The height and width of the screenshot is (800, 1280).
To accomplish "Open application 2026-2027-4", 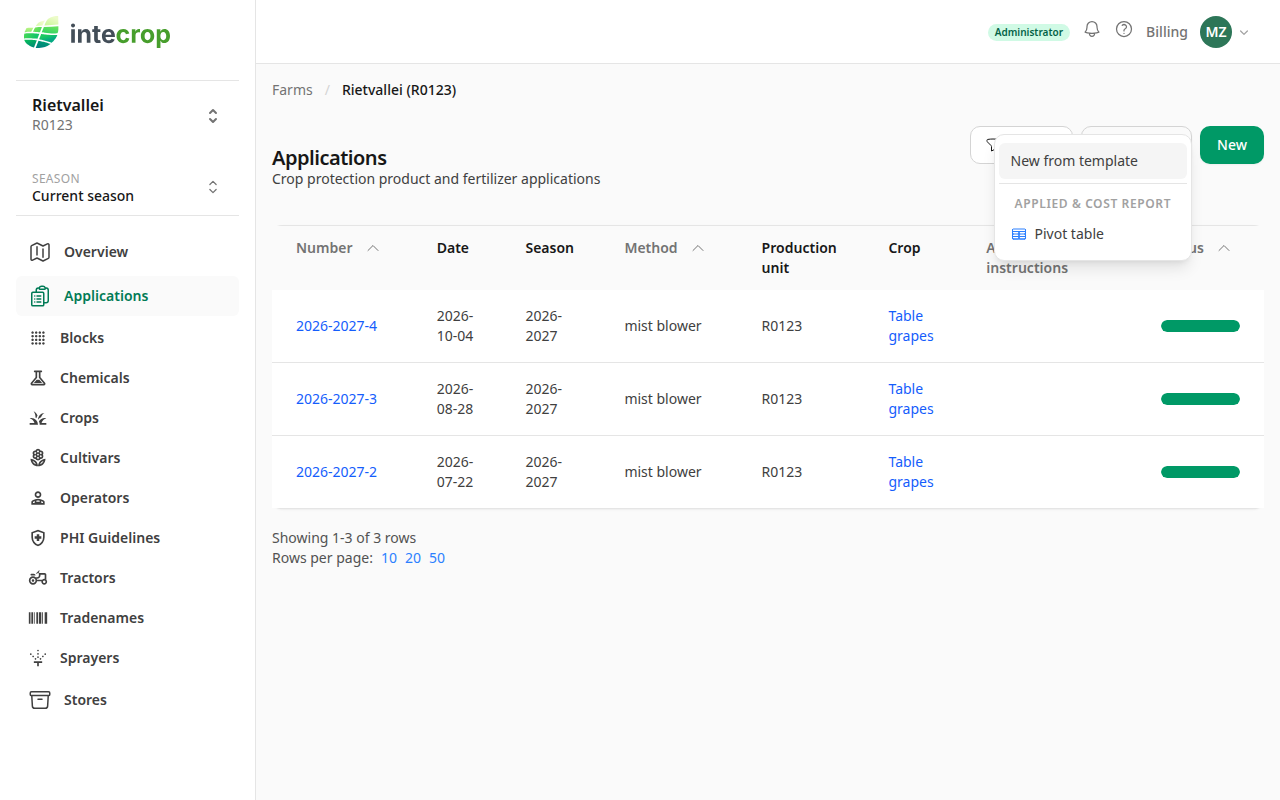I will pos(336,326).
